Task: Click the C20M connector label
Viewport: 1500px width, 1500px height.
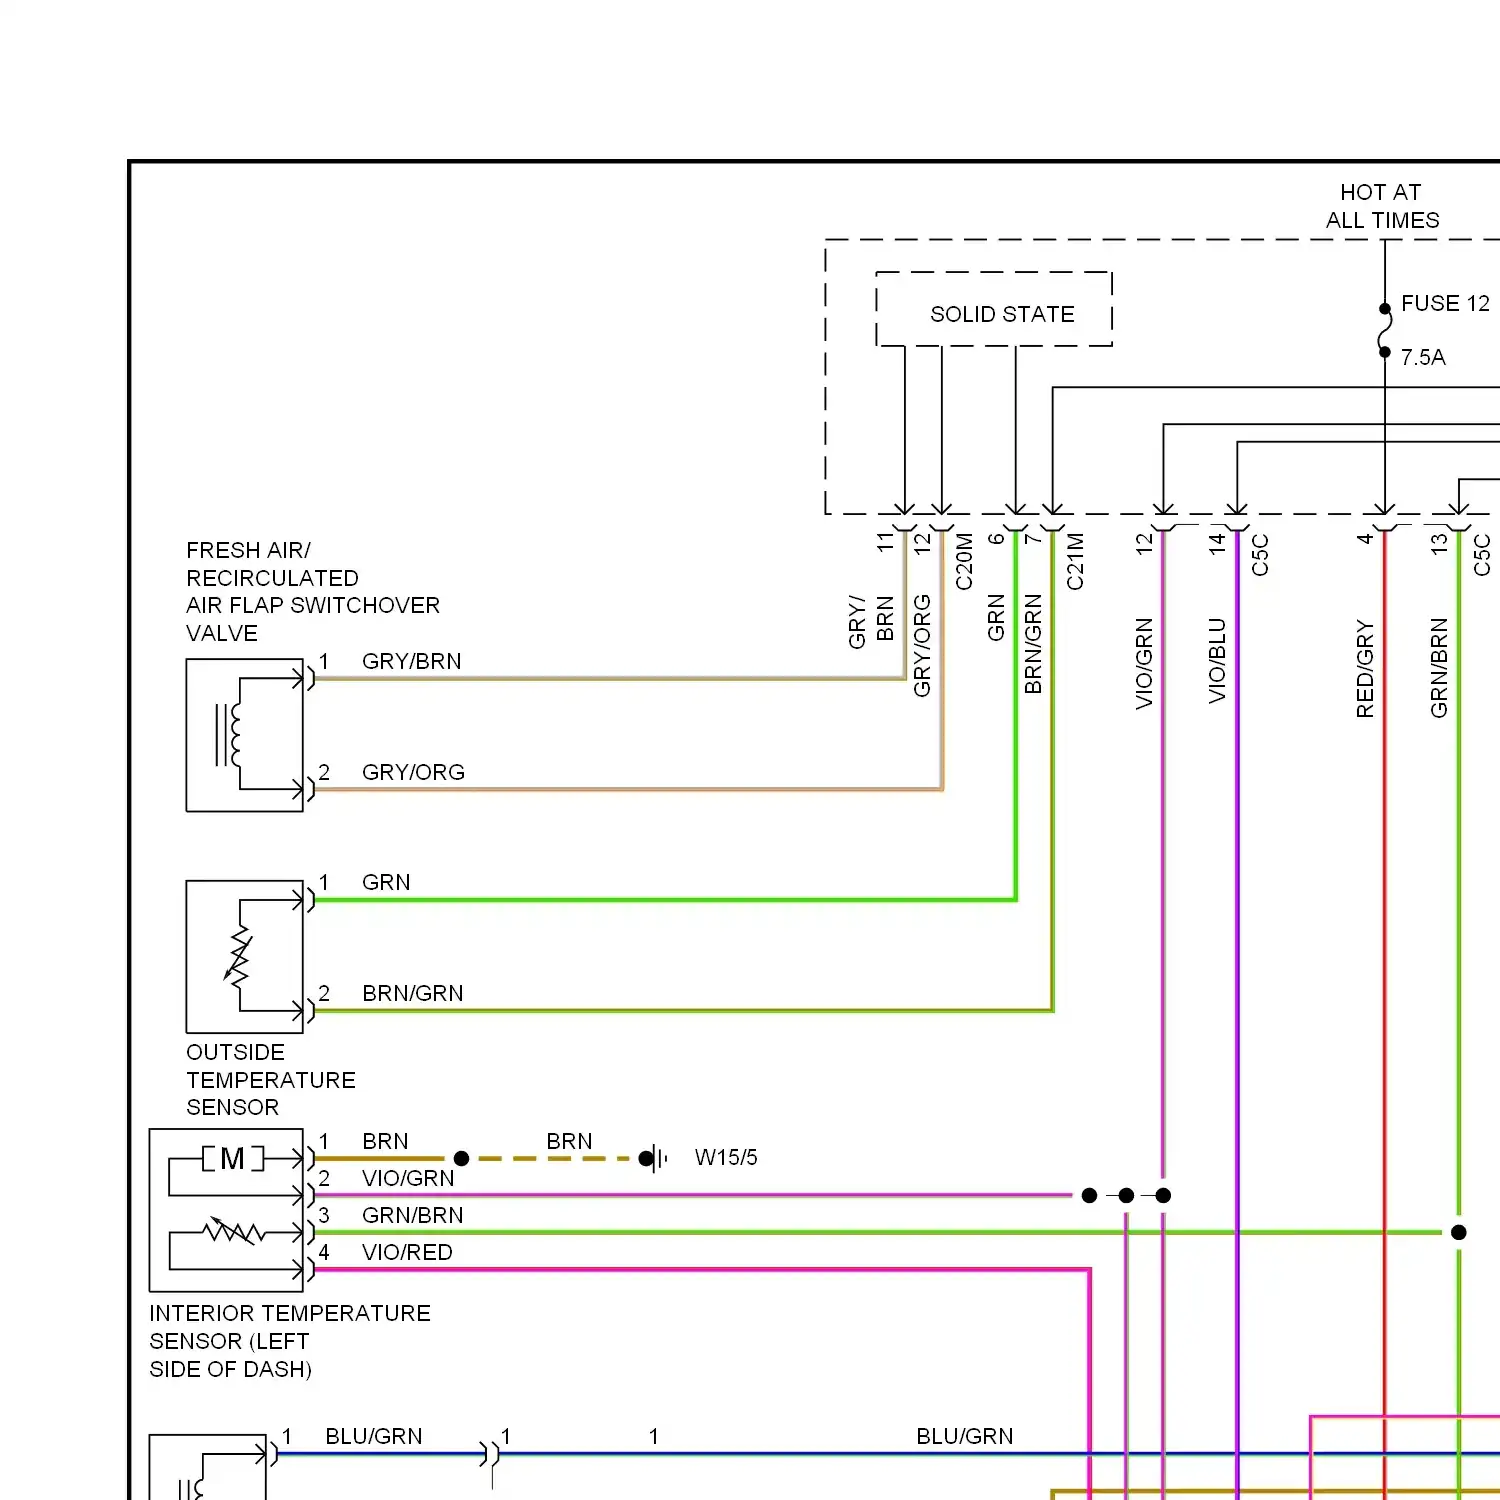Action: 964,561
